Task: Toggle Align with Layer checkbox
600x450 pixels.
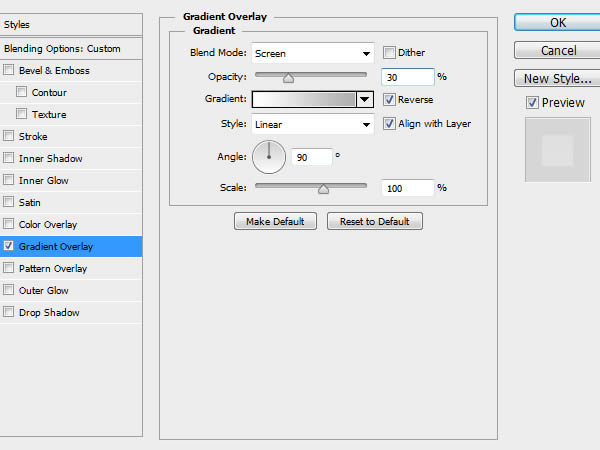Action: pos(389,124)
